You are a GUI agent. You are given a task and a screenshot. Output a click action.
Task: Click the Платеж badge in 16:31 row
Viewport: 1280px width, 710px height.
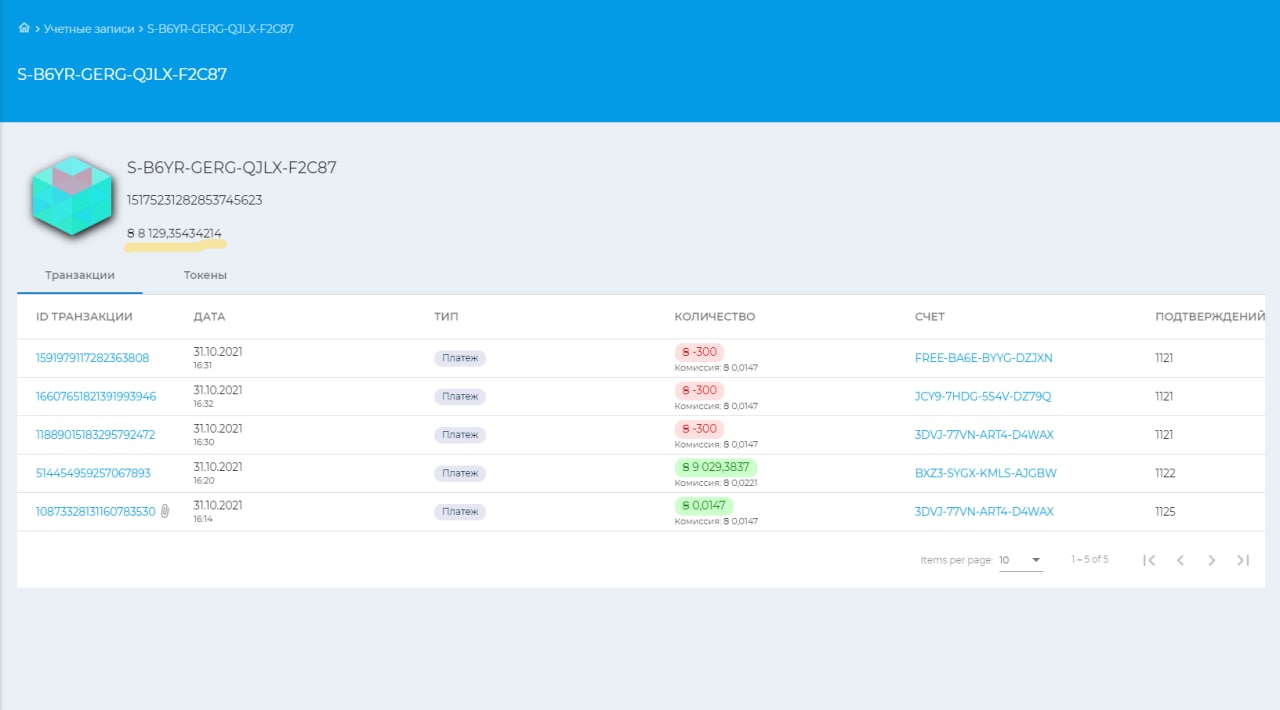click(460, 358)
